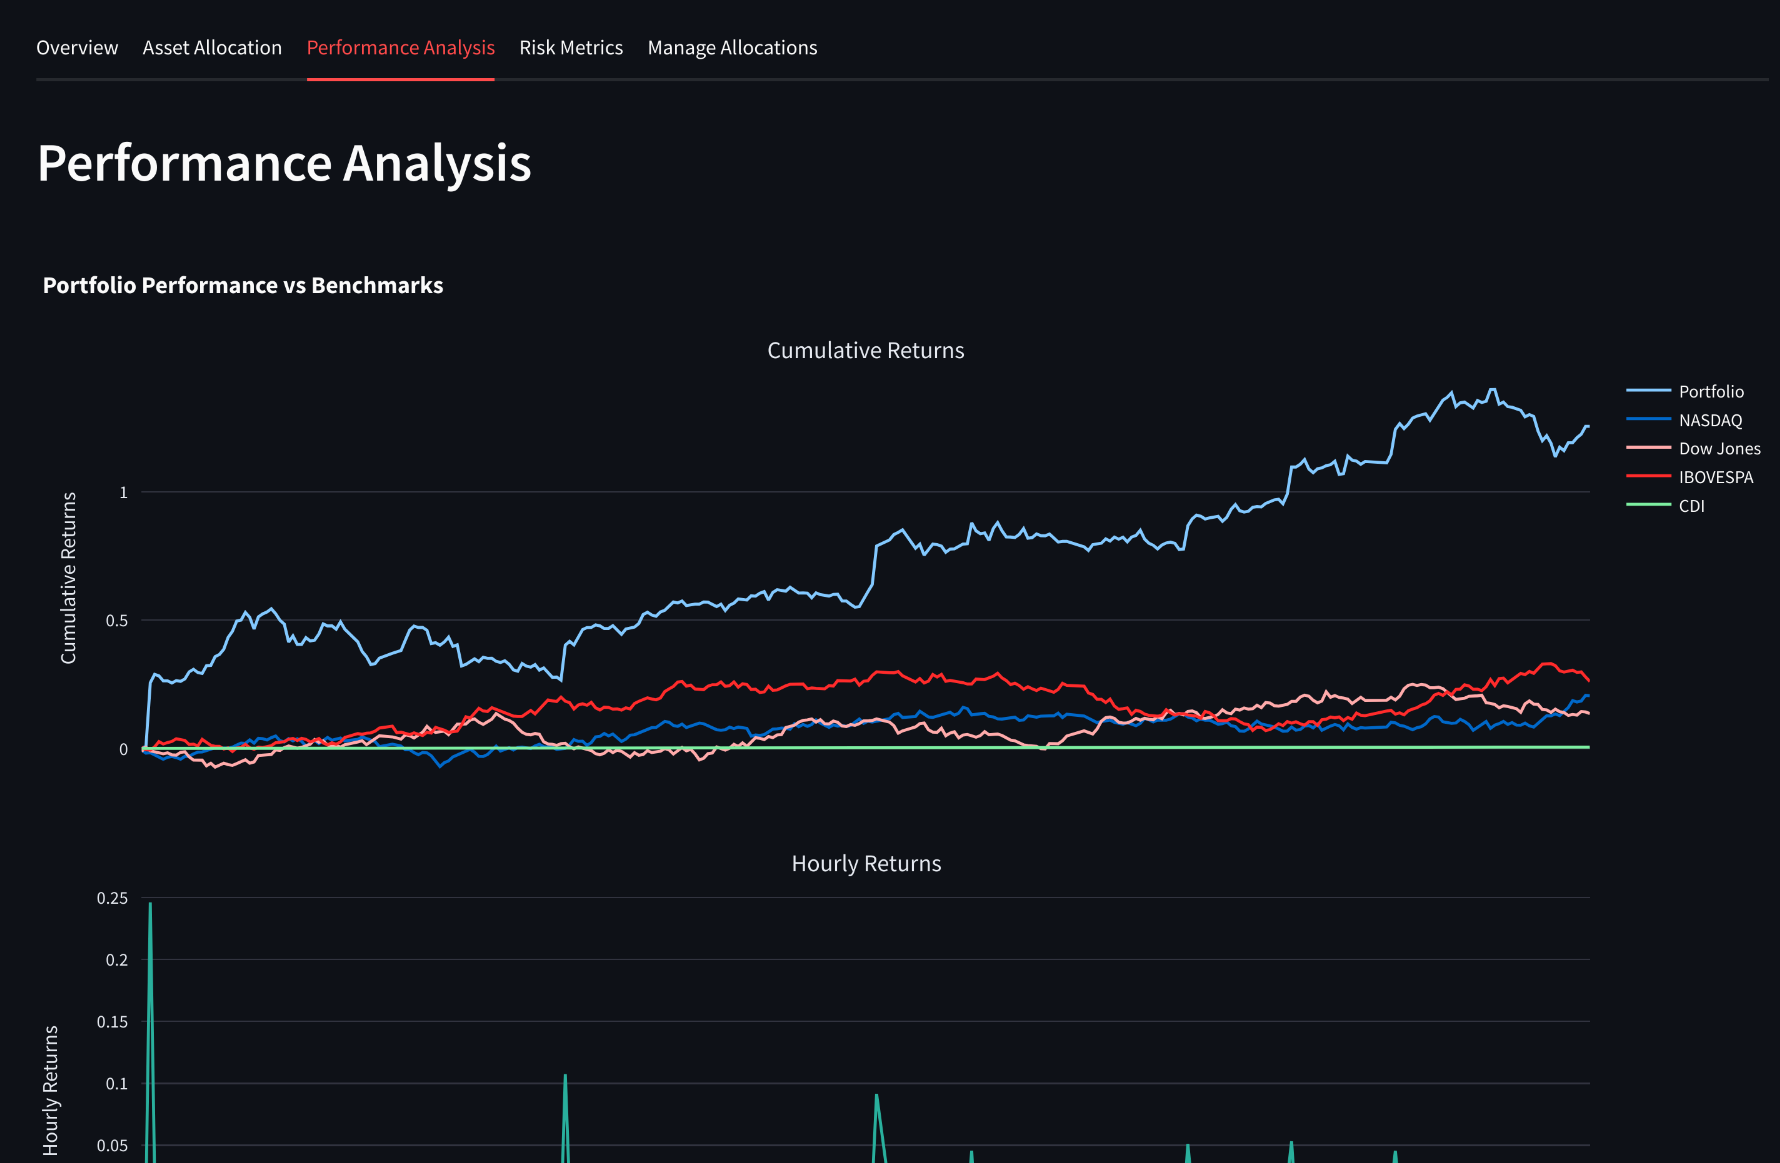Toggle Dow Jones legend entry

point(1693,448)
